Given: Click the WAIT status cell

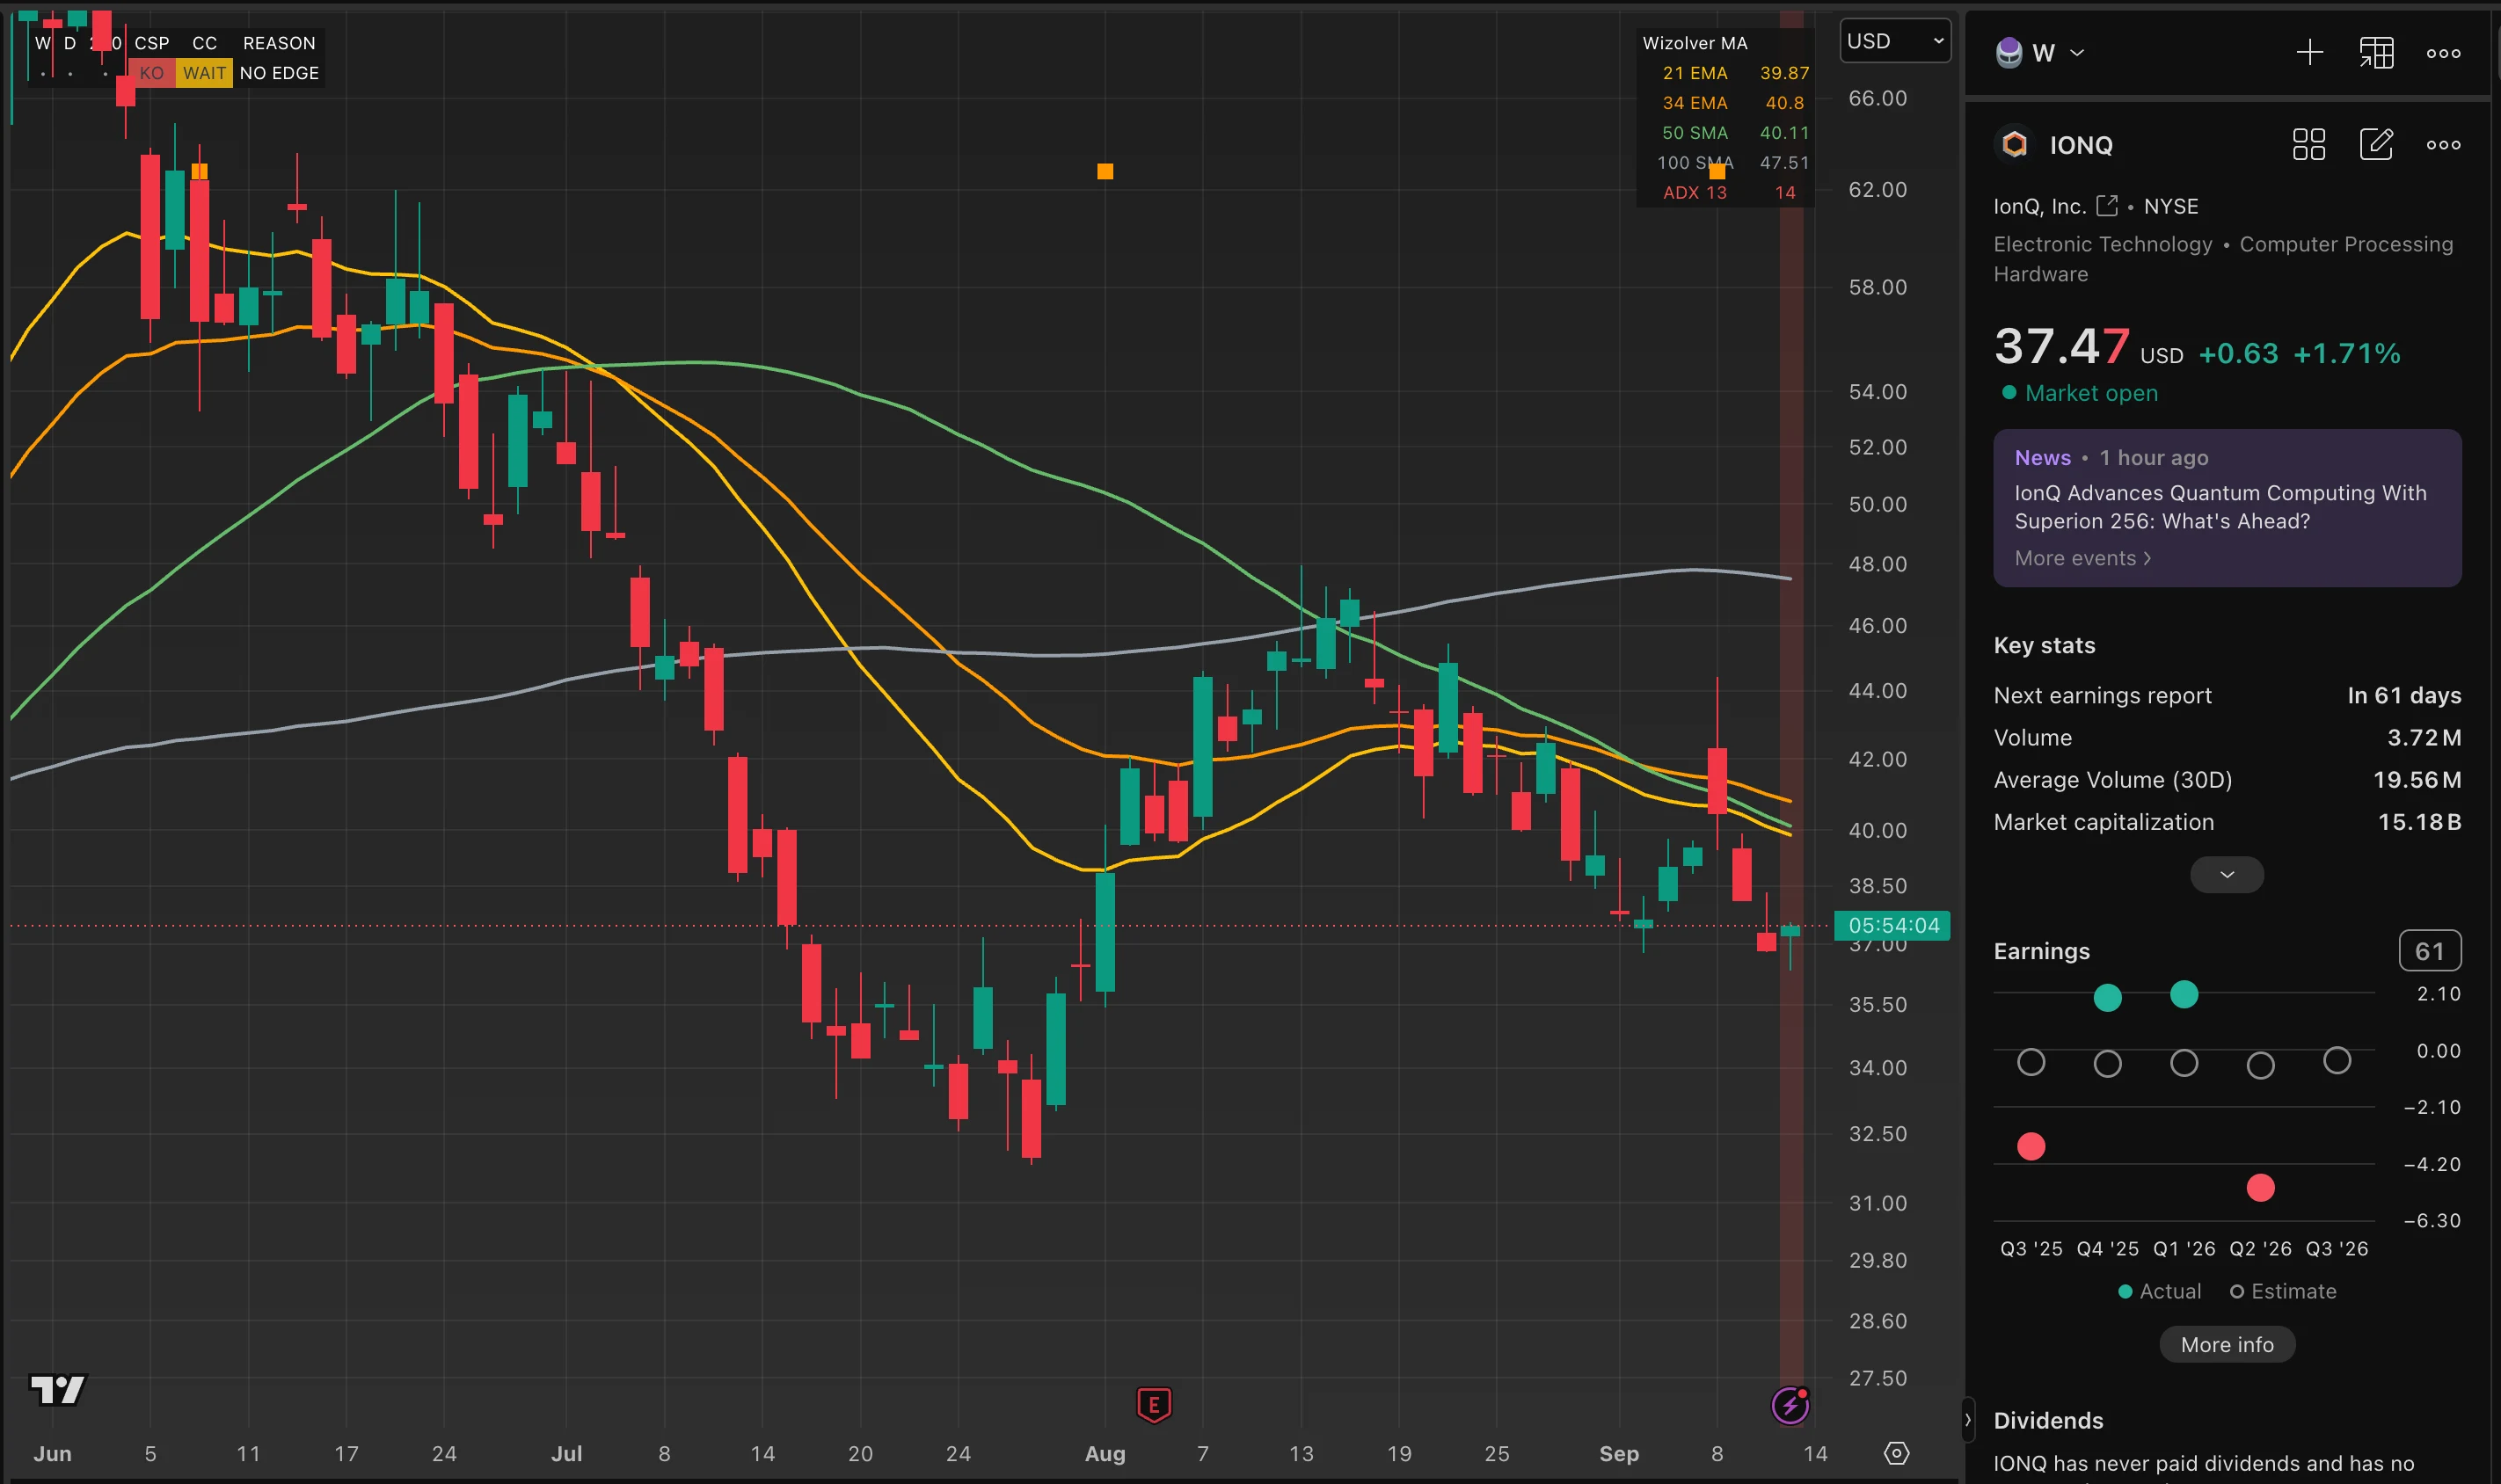Looking at the screenshot, I should pyautogui.click(x=204, y=73).
